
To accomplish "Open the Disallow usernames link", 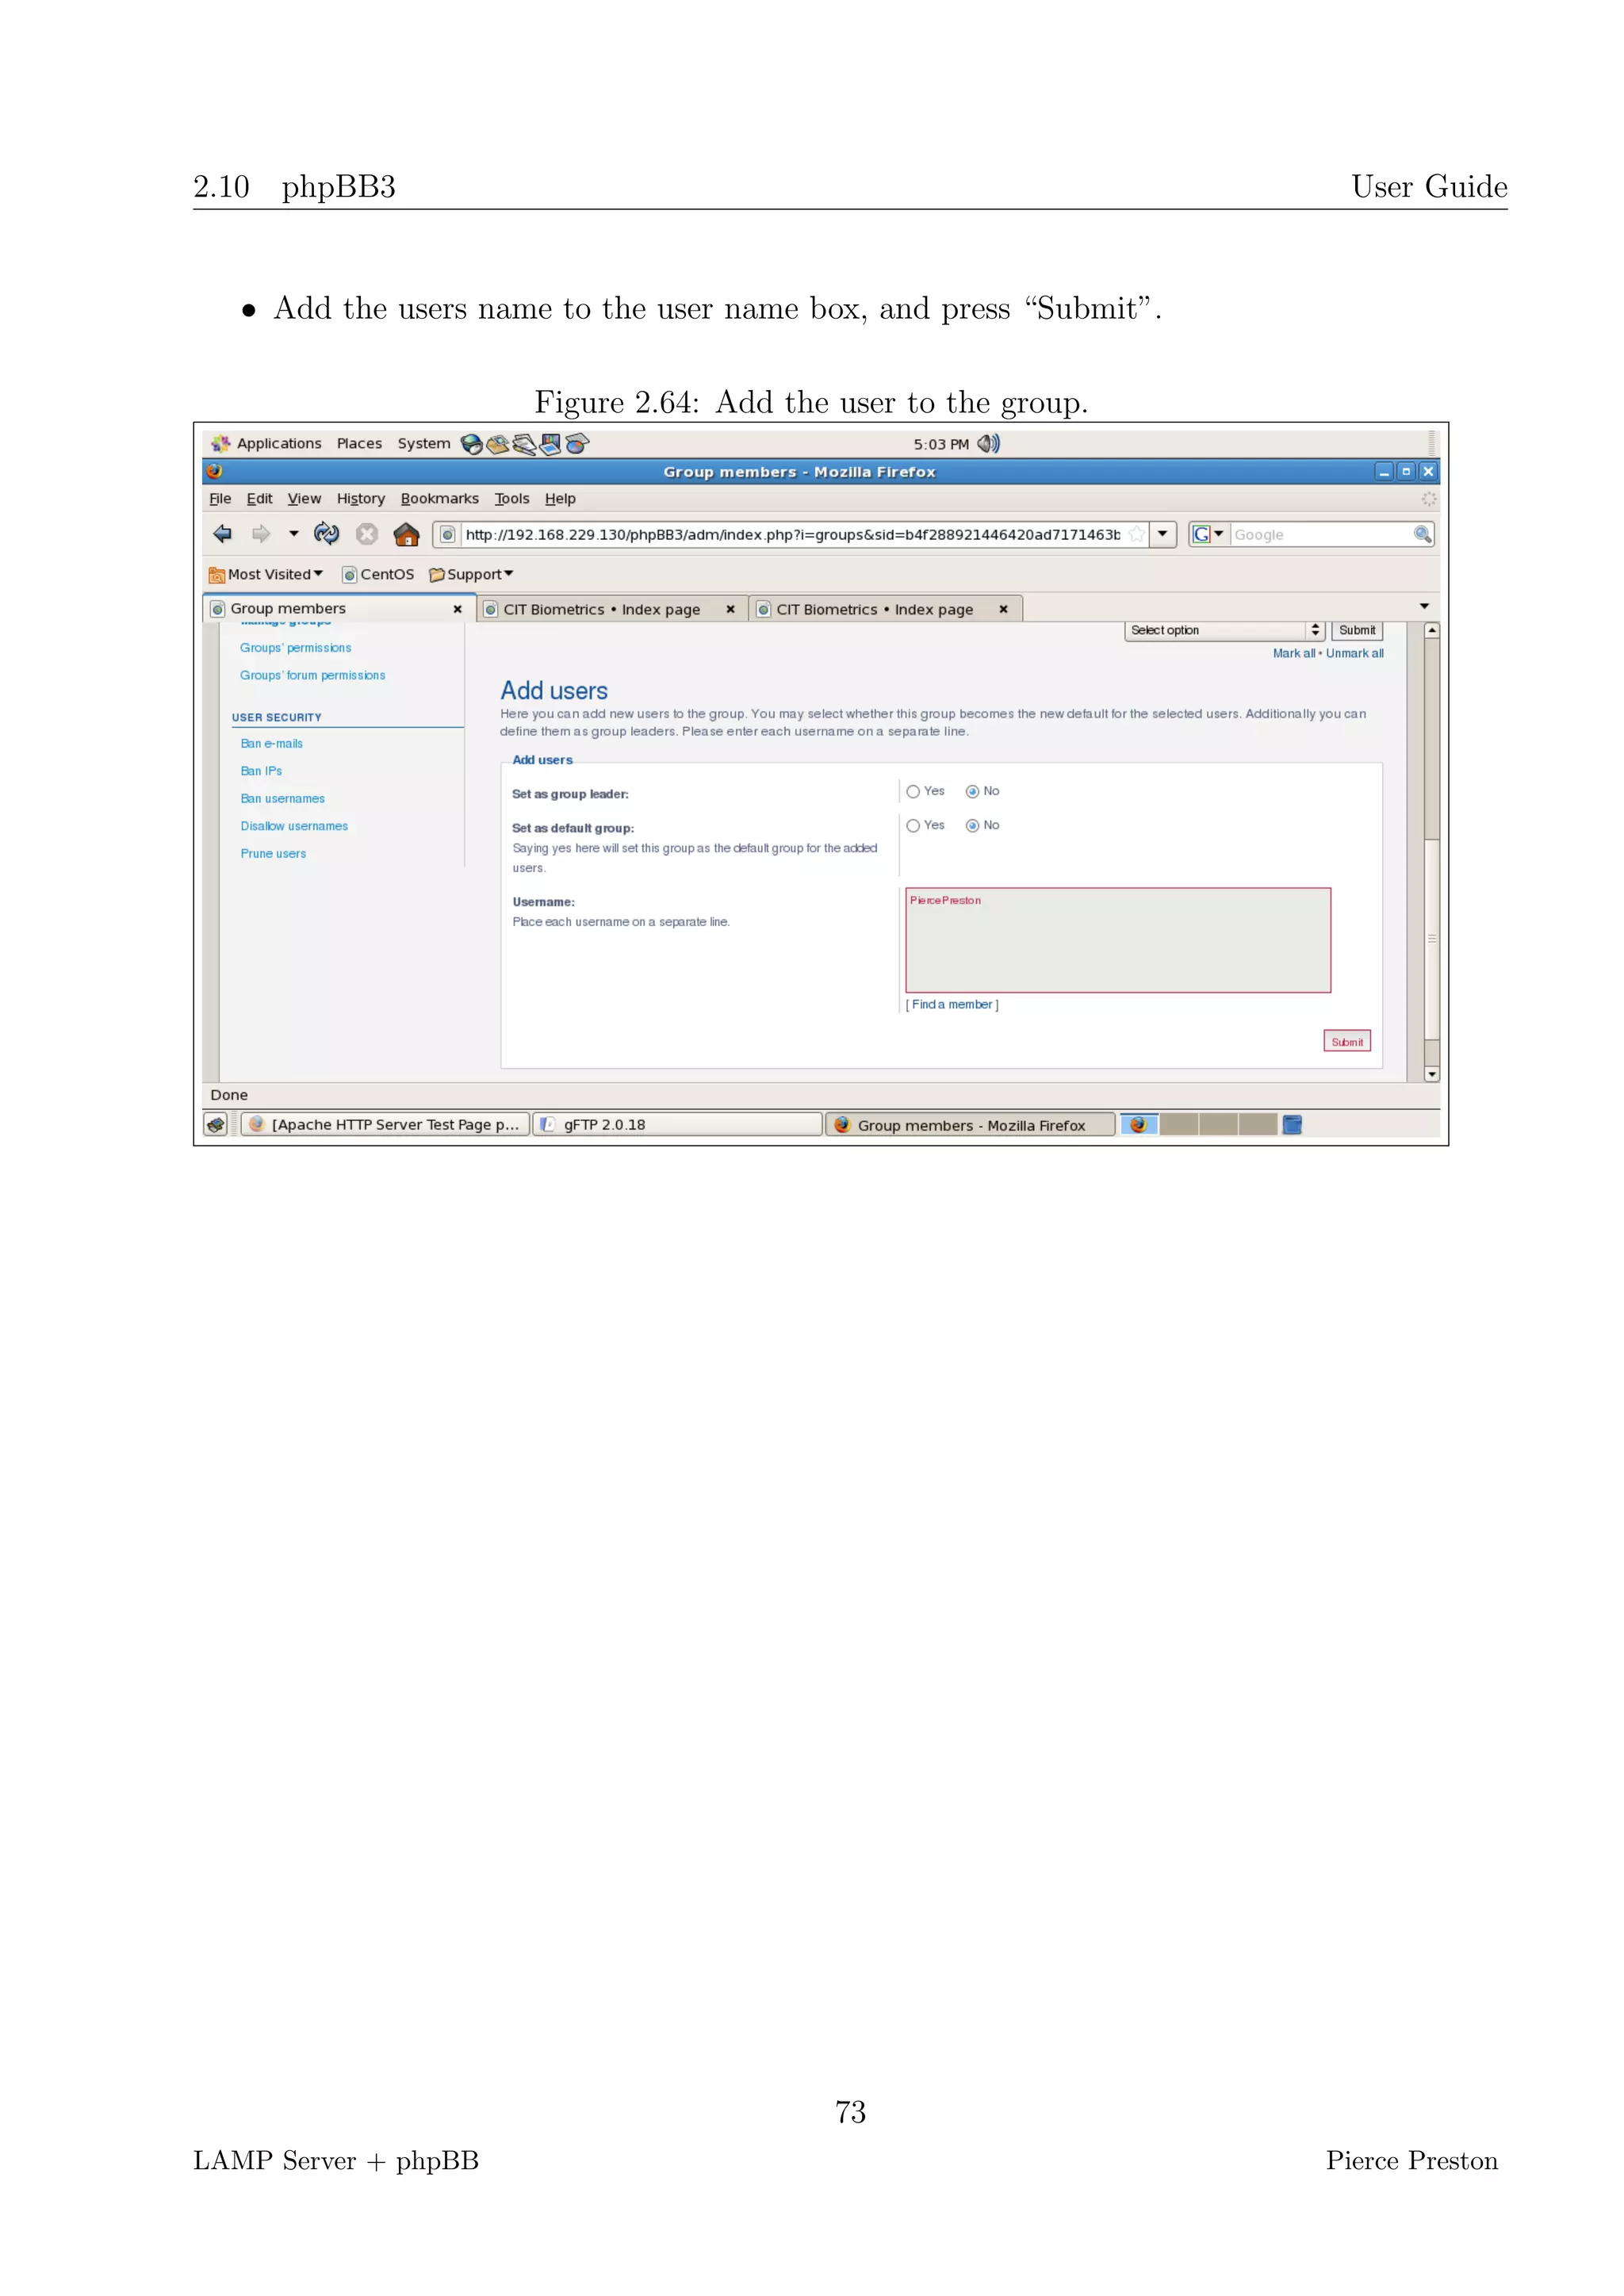I will coord(294,826).
